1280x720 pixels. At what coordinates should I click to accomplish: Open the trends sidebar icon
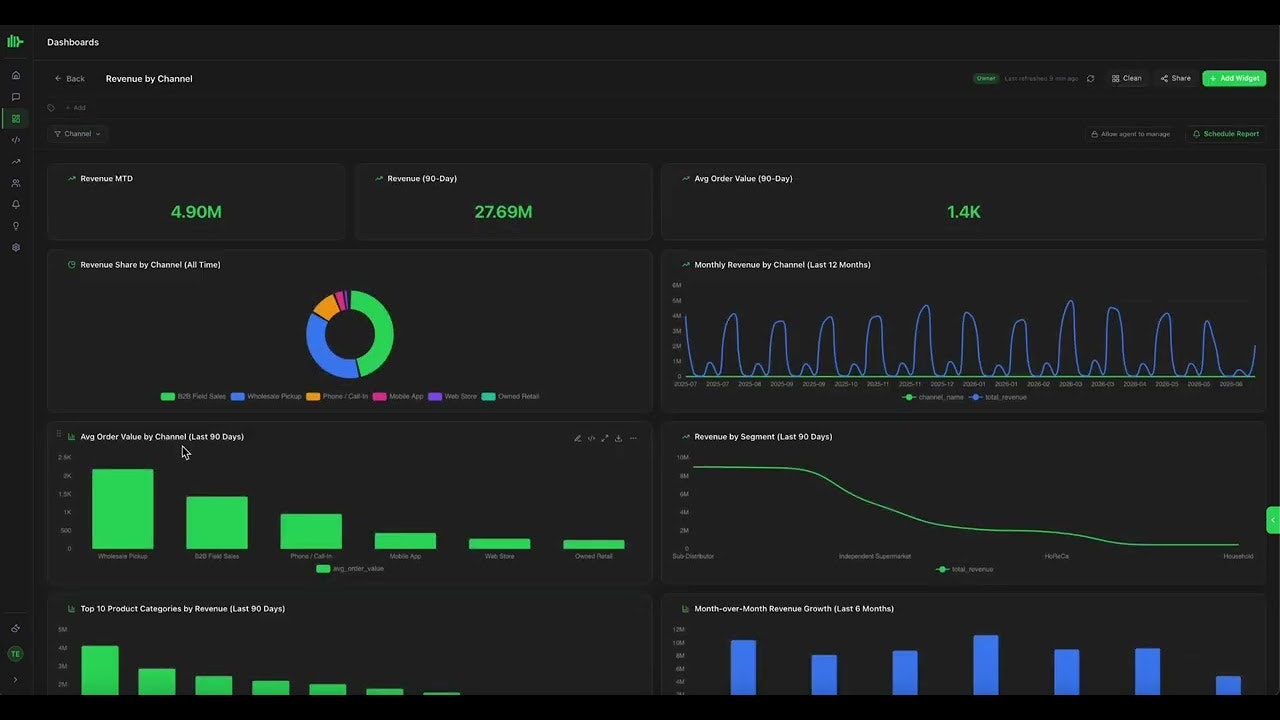[15, 161]
